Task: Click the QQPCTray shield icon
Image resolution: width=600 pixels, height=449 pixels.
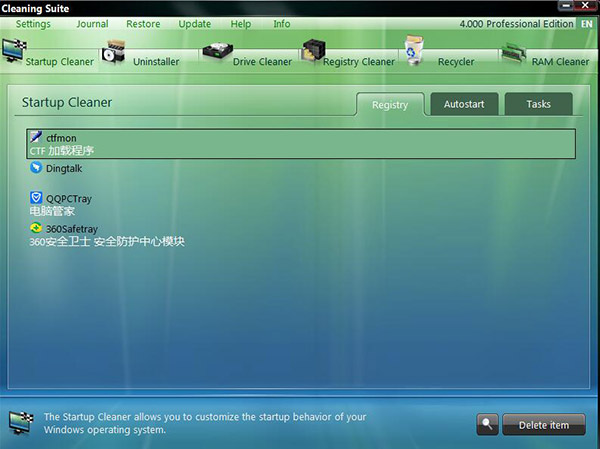Action: (36, 198)
